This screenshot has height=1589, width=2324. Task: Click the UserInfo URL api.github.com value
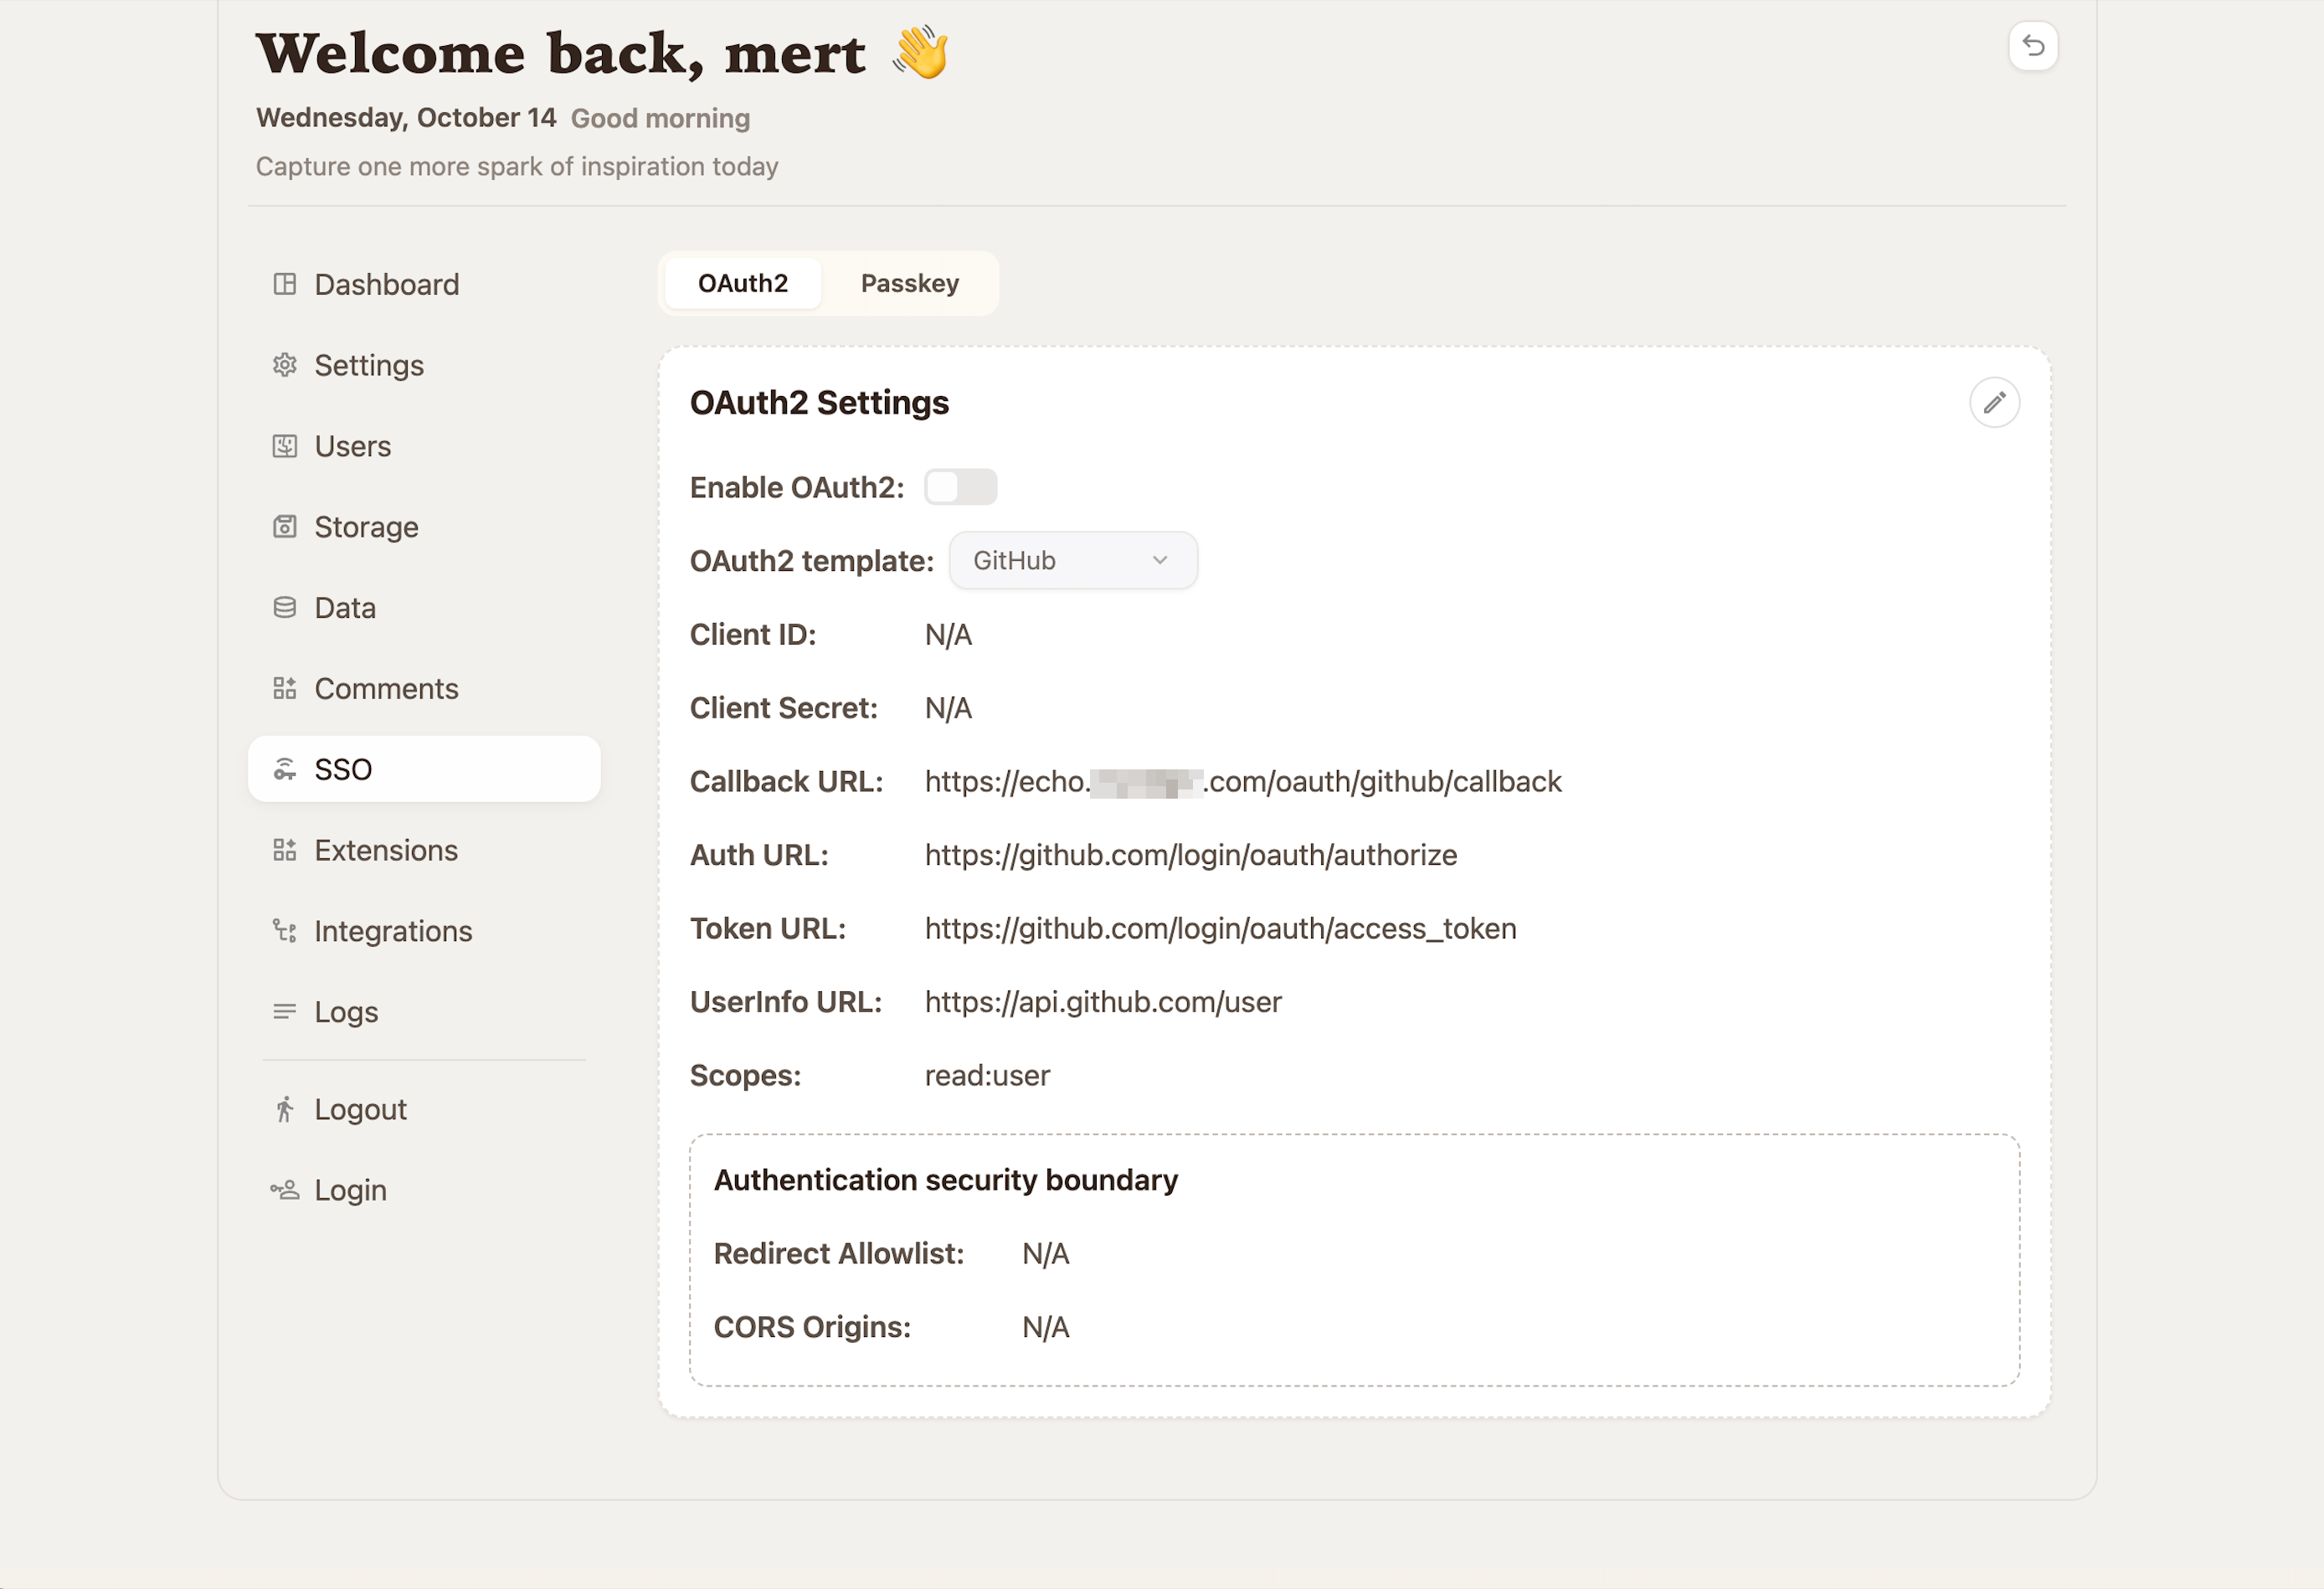pos(1103,1002)
